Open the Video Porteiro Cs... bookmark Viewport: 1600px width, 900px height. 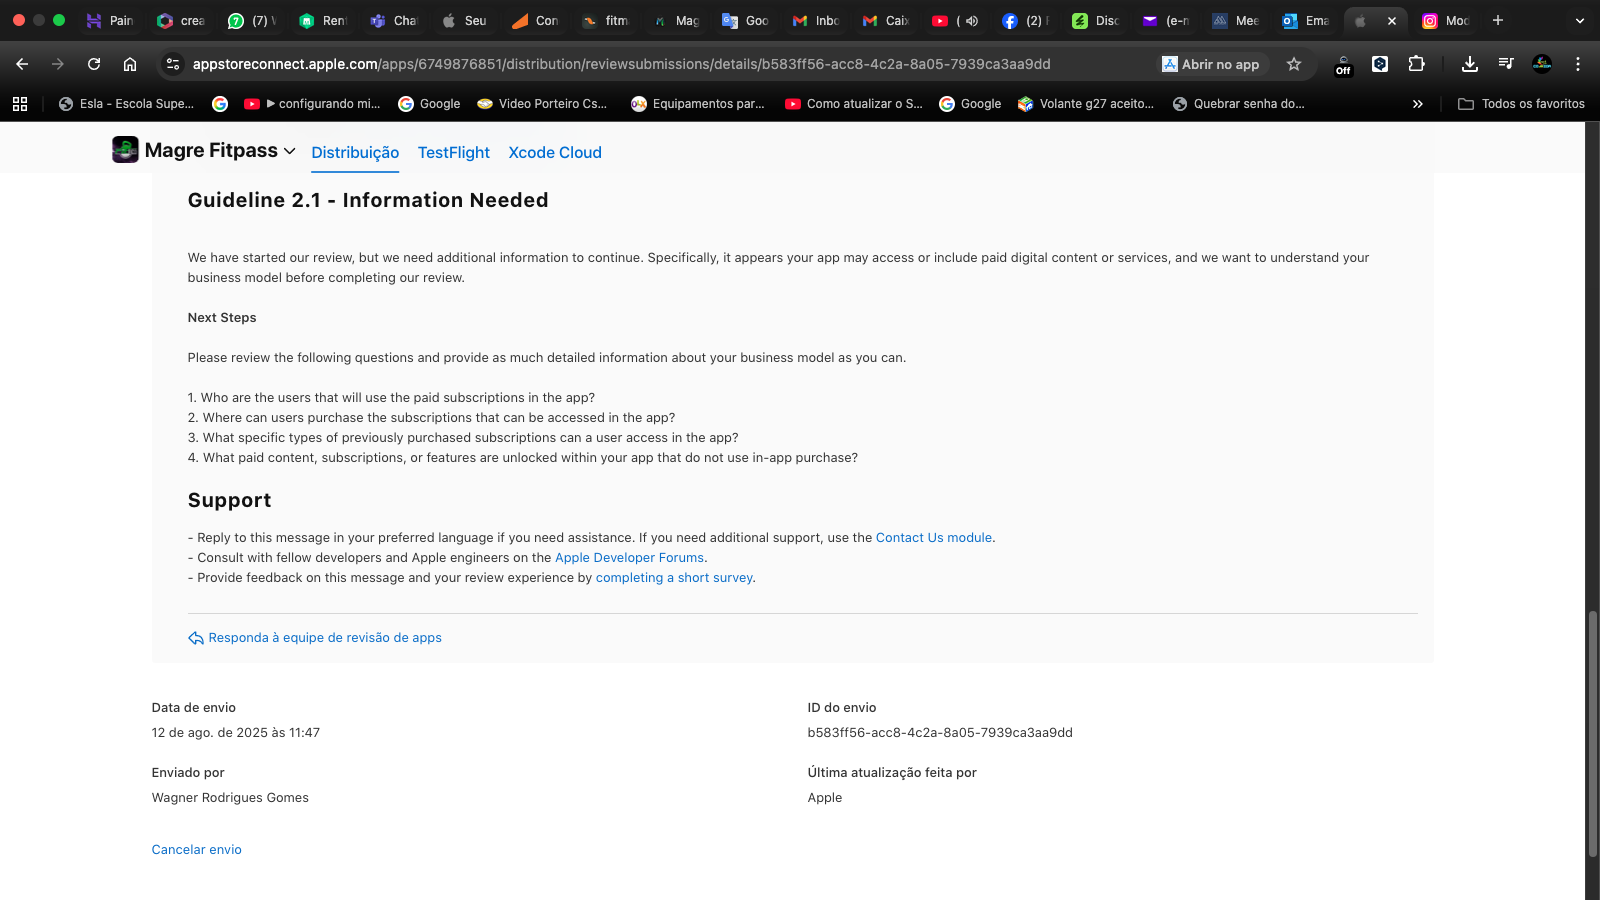coord(542,104)
